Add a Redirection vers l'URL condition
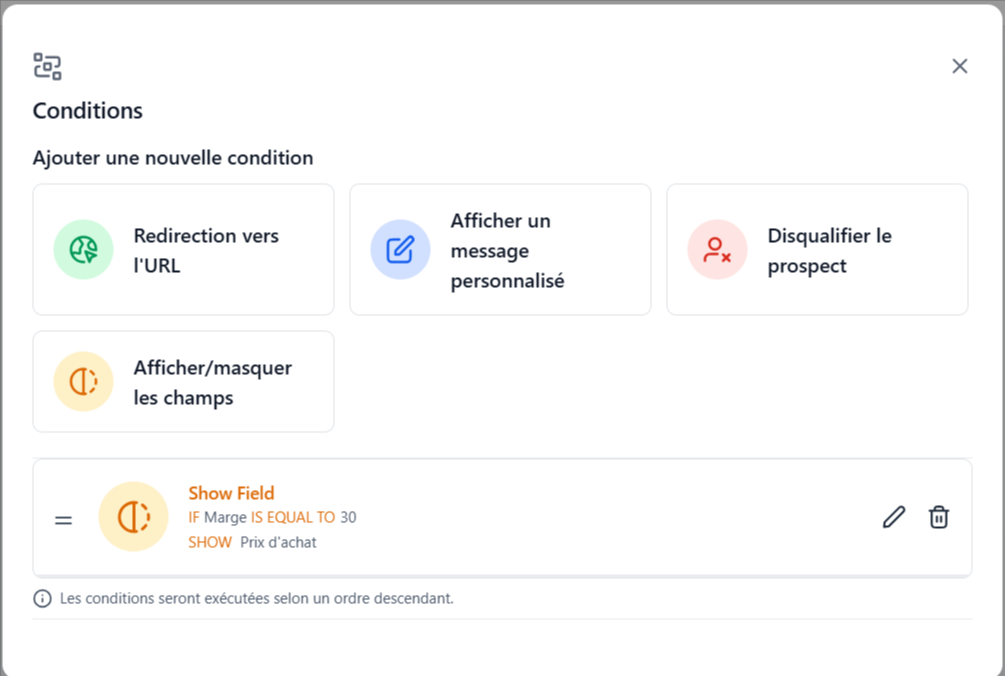Image resolution: width=1005 pixels, height=676 pixels. 183,250
